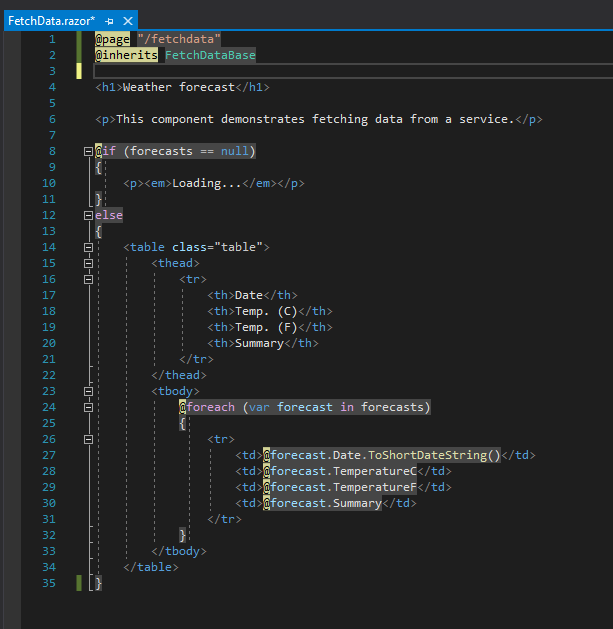Collapse the @foreach loop block
The height and width of the screenshot is (629, 613).
89,407
